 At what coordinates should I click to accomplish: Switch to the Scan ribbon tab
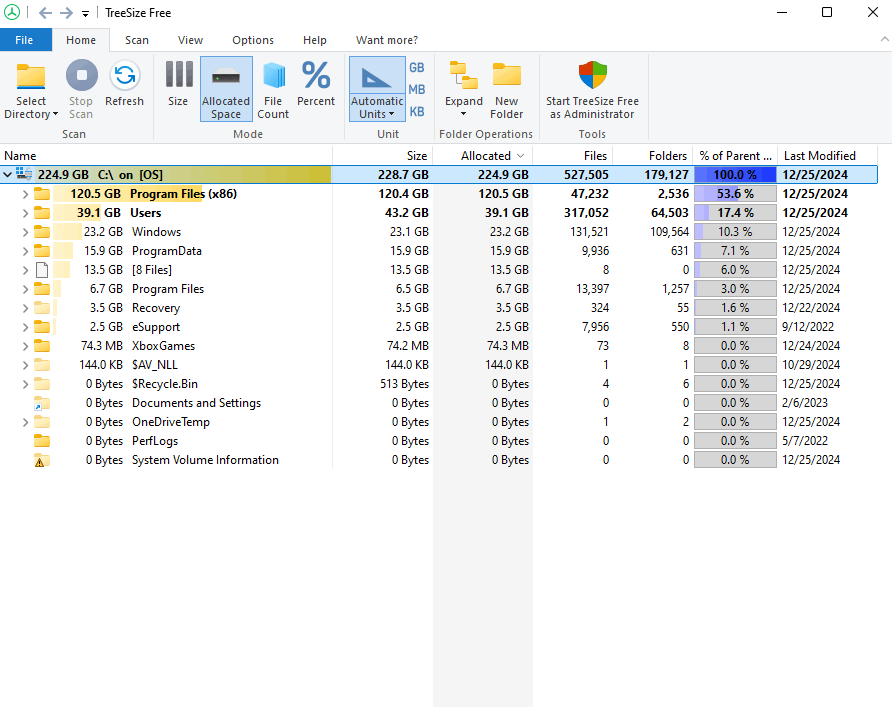(137, 40)
